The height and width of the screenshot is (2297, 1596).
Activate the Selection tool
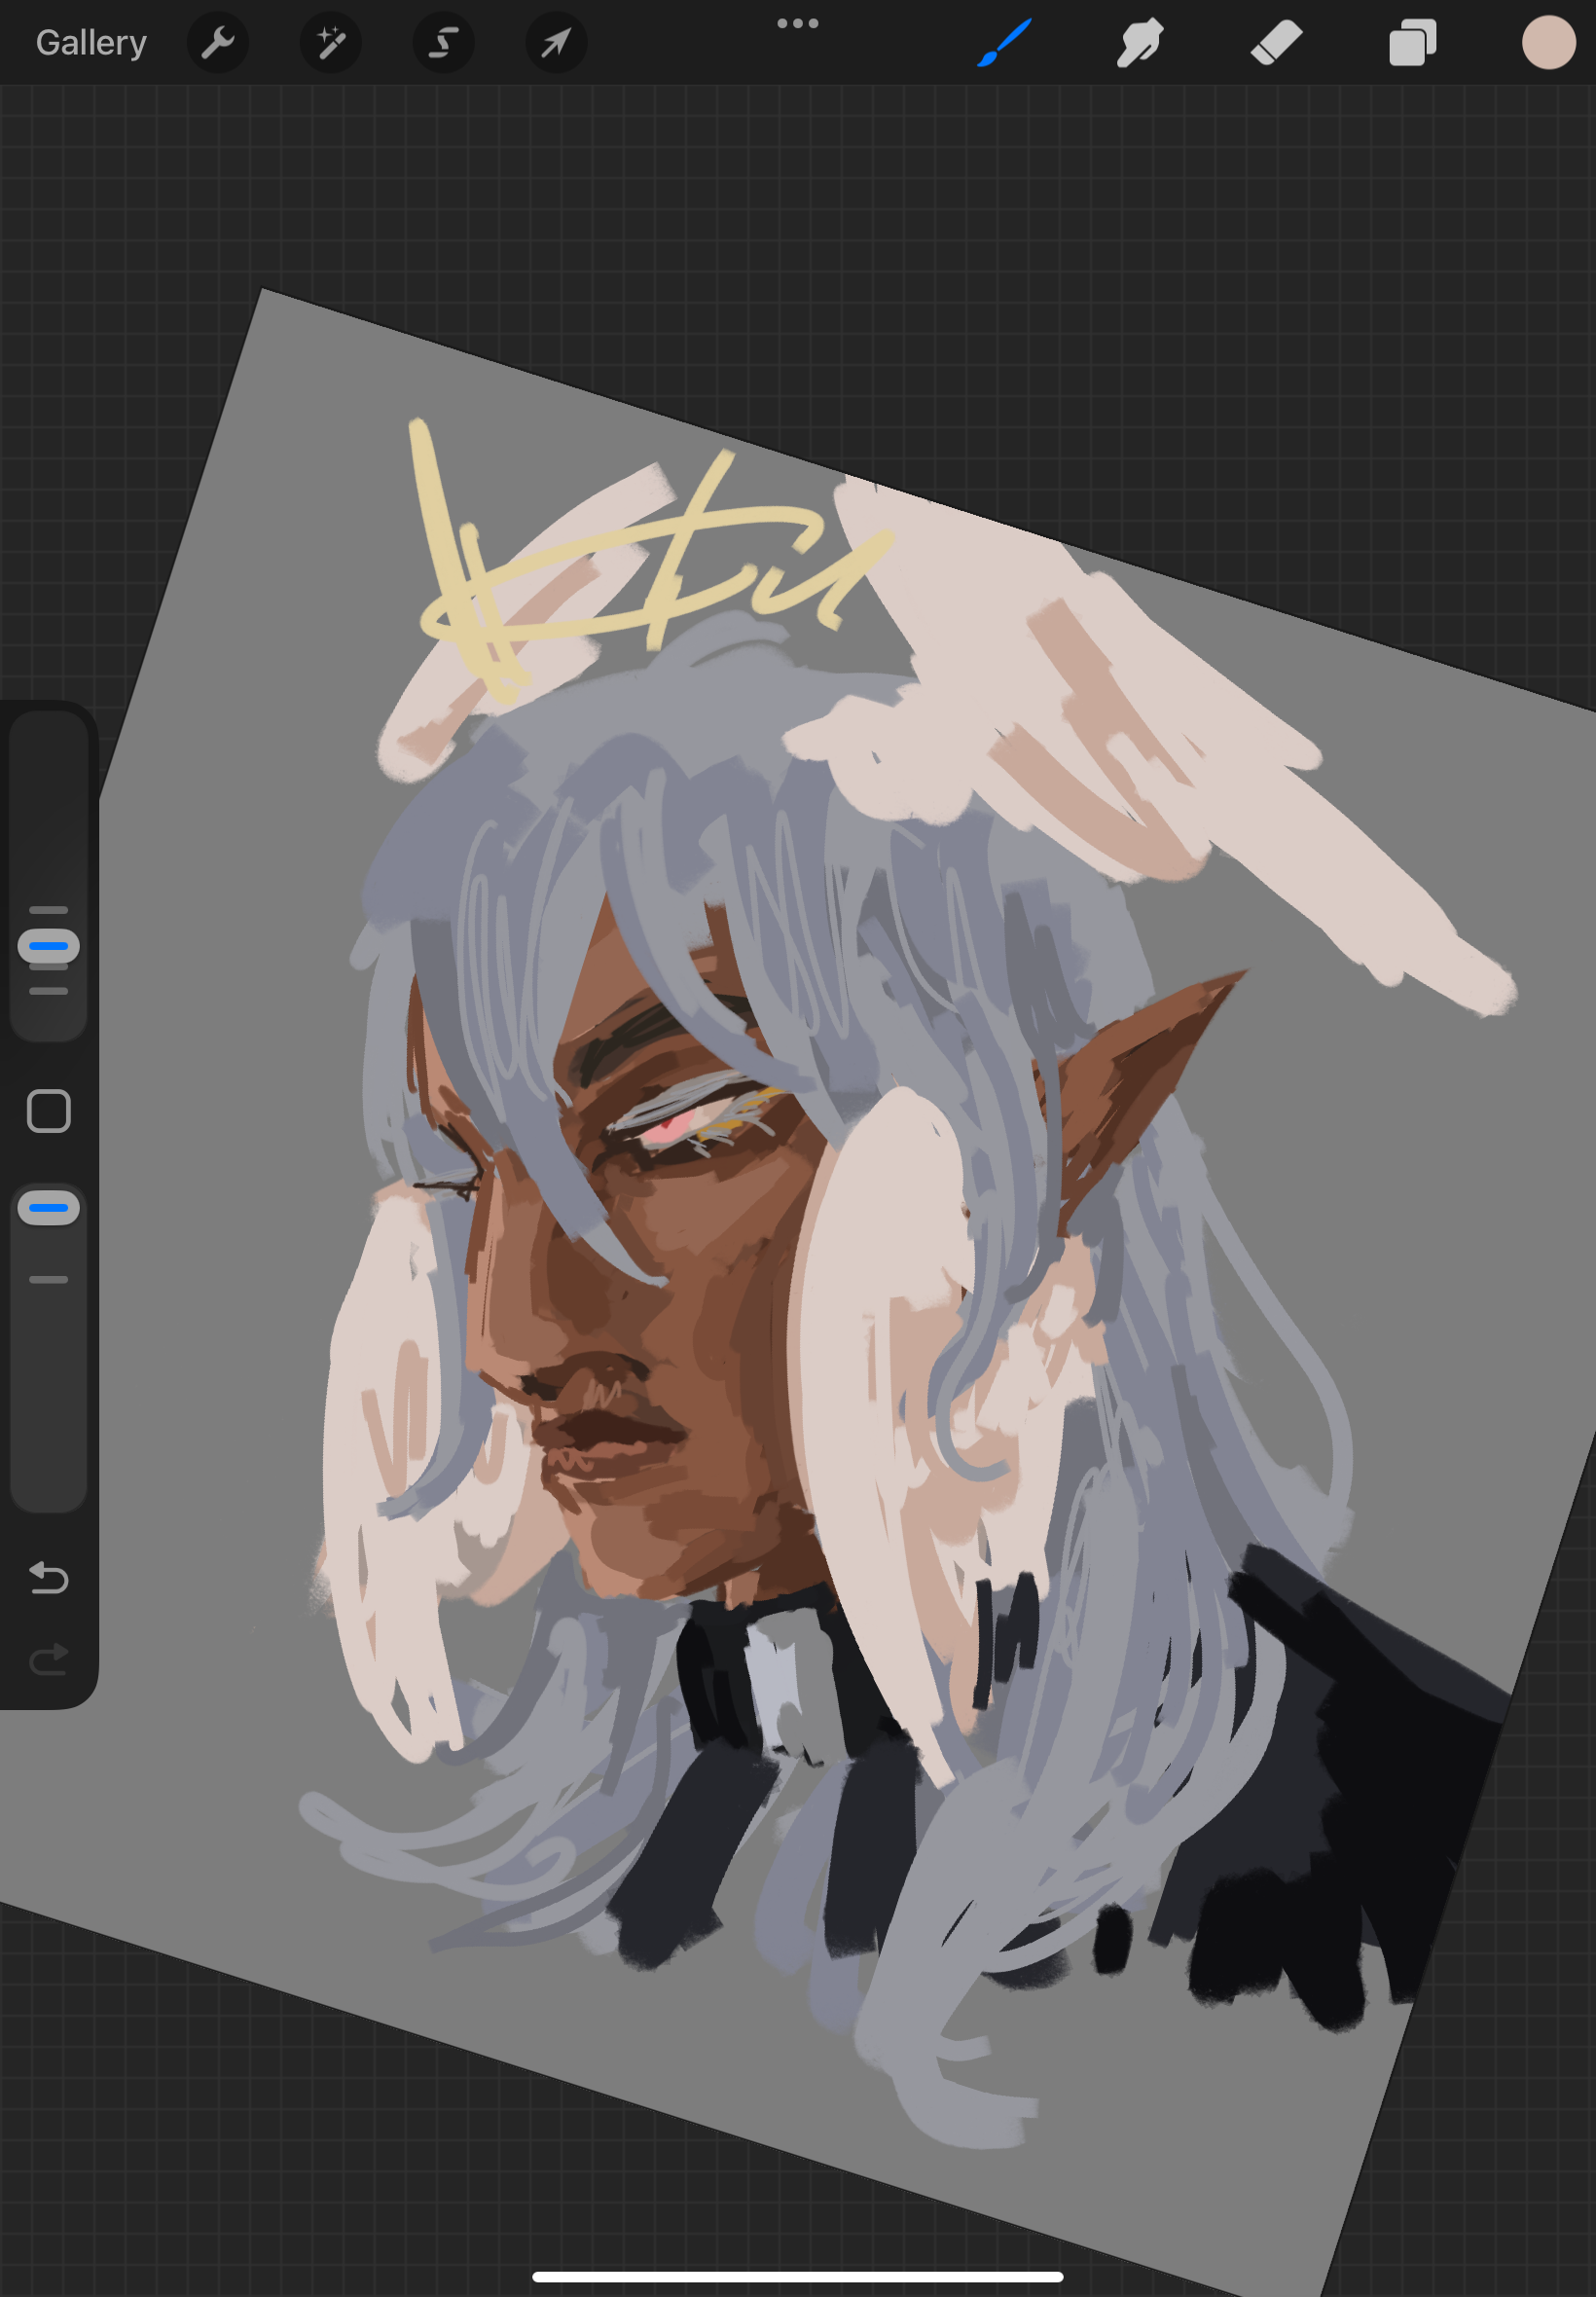point(443,42)
